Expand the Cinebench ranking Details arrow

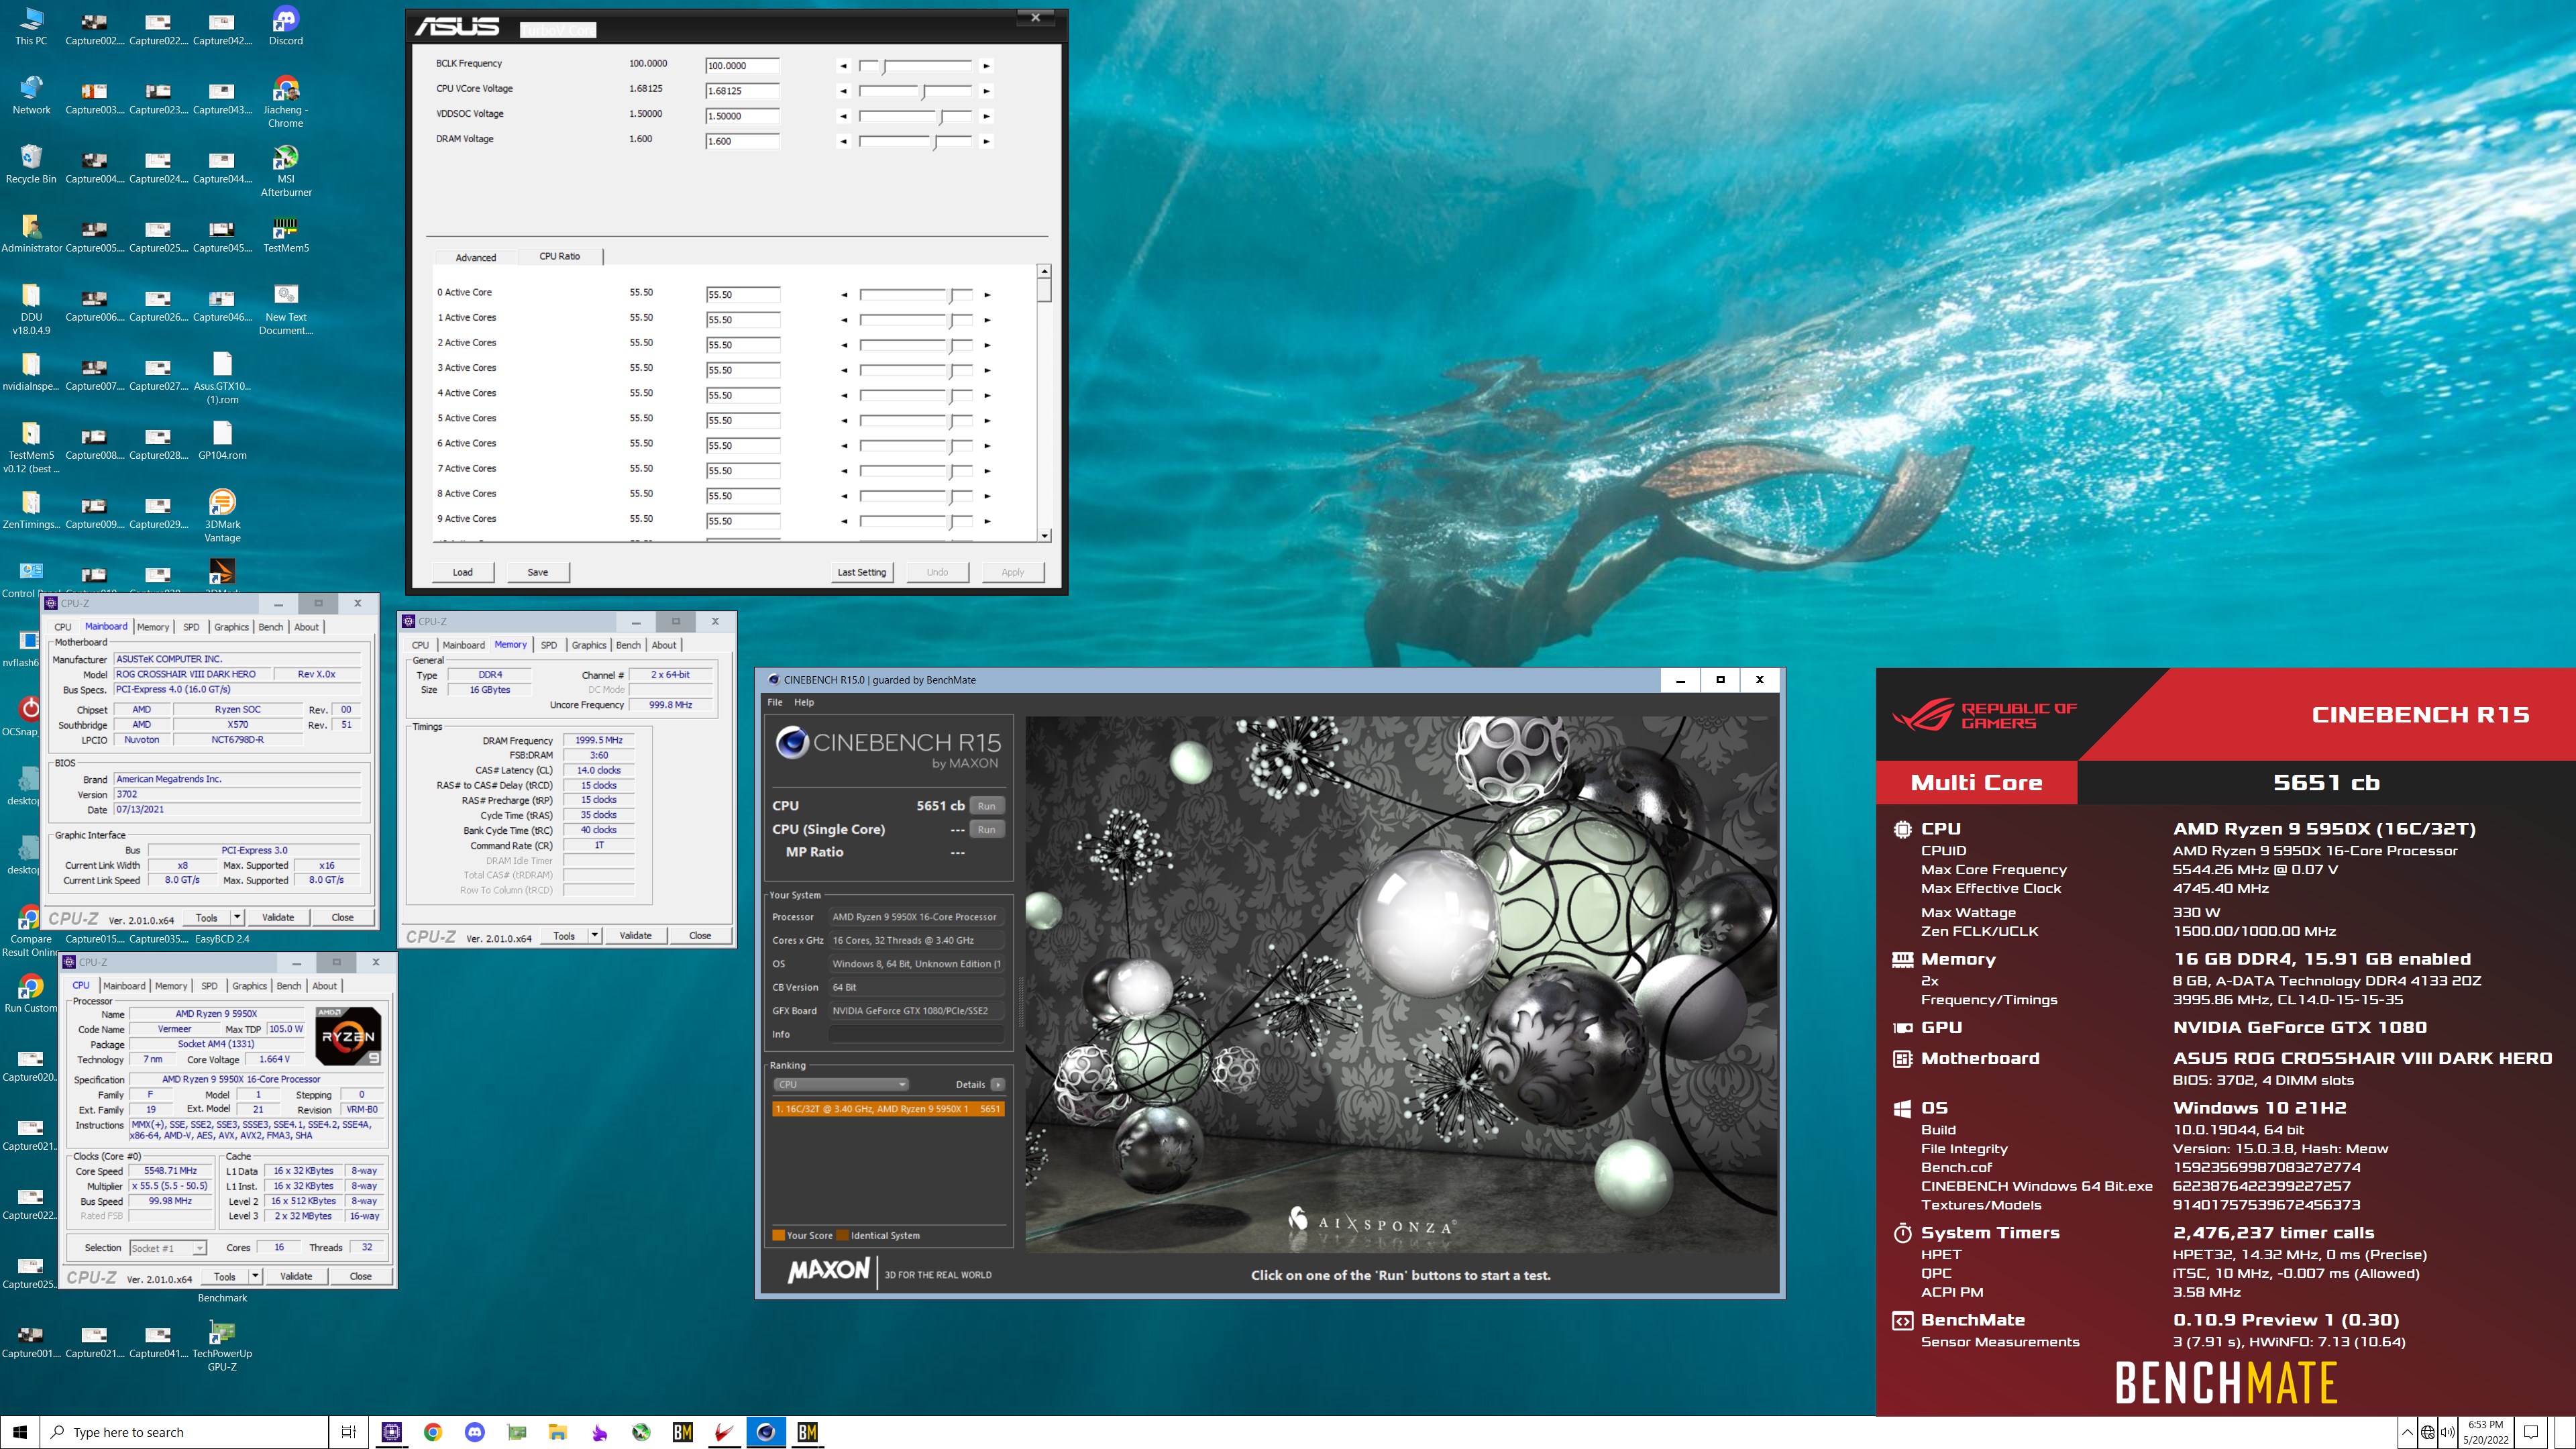997,1084
